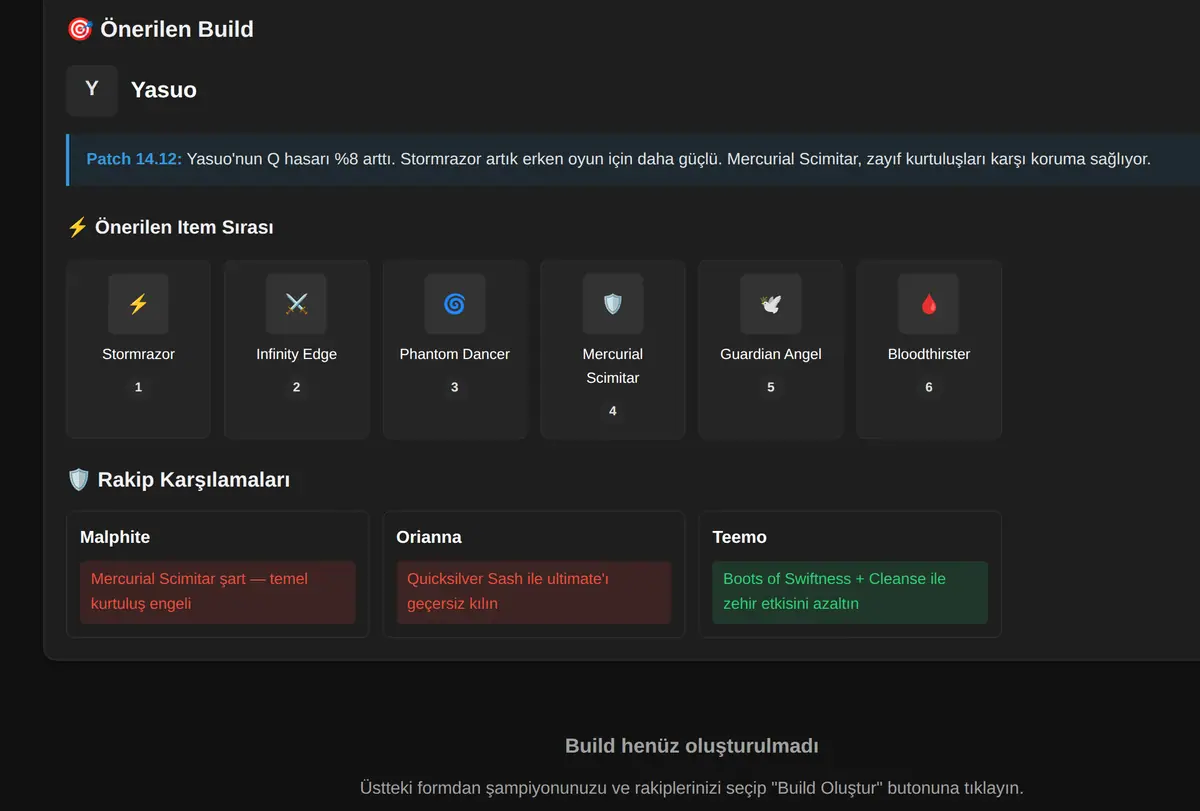1200x811 pixels.
Task: Click the target icon beside Önerilen Build
Action: 79,29
